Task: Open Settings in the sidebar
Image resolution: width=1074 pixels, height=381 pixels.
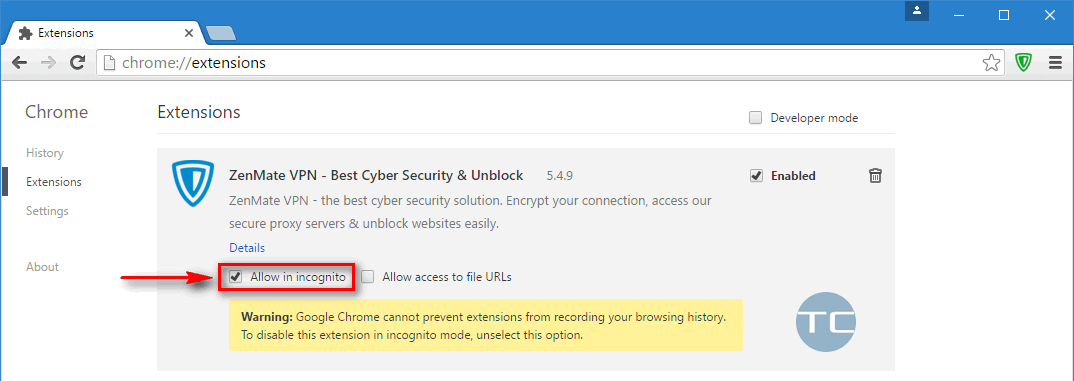Action: click(x=47, y=211)
